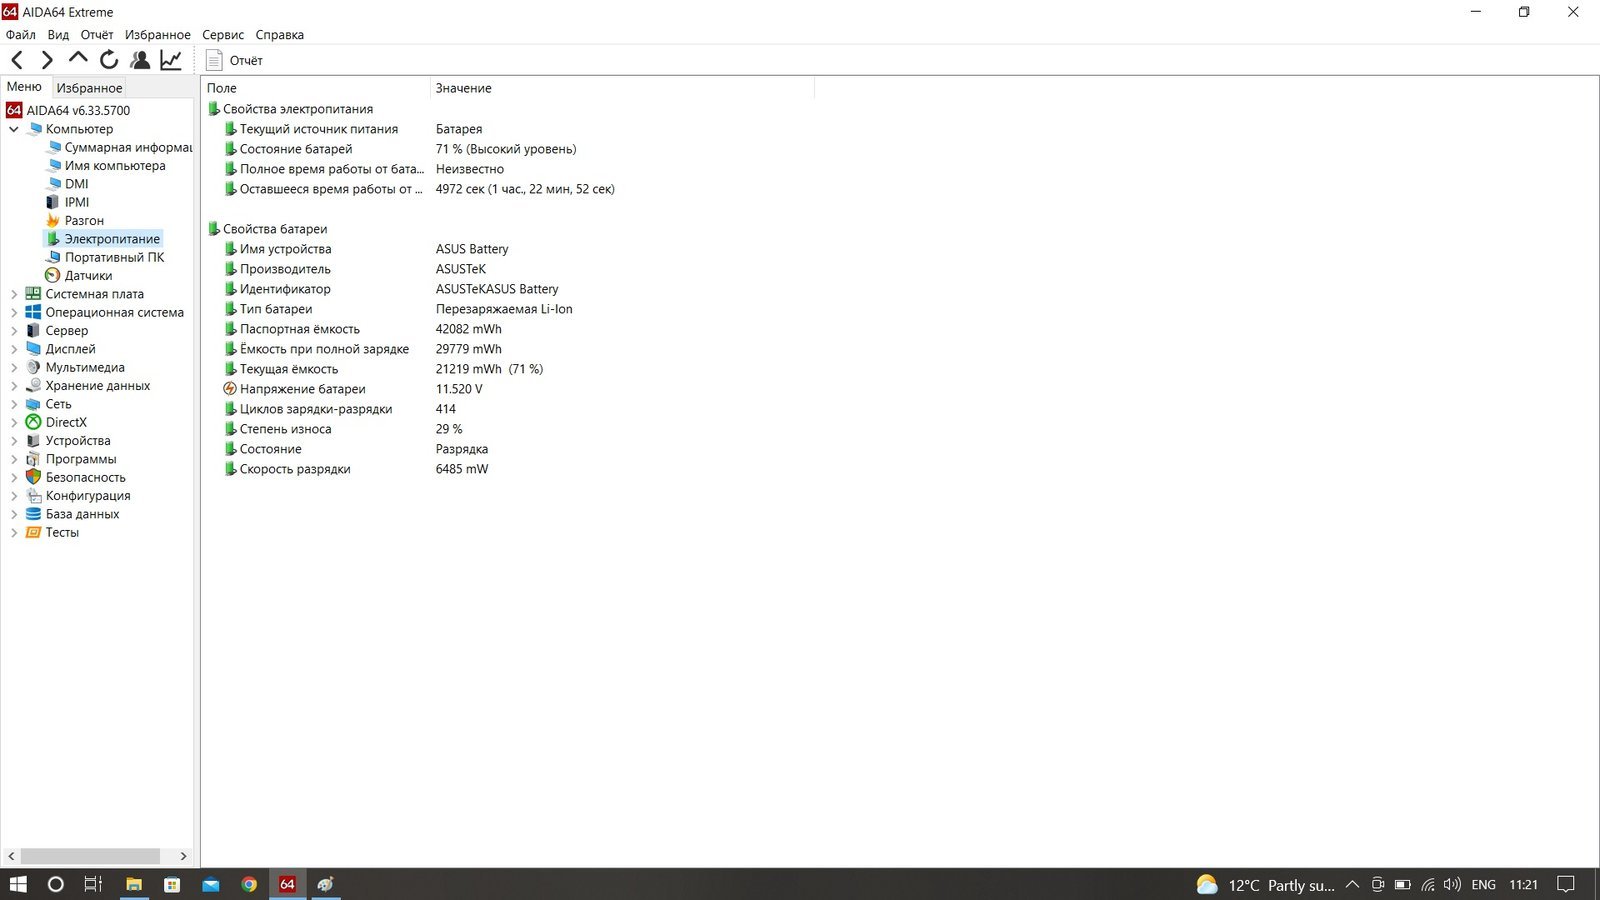Click the sidebar horizontal scrollbar right arrow
Viewport: 1600px width, 900px height.
pos(183,856)
